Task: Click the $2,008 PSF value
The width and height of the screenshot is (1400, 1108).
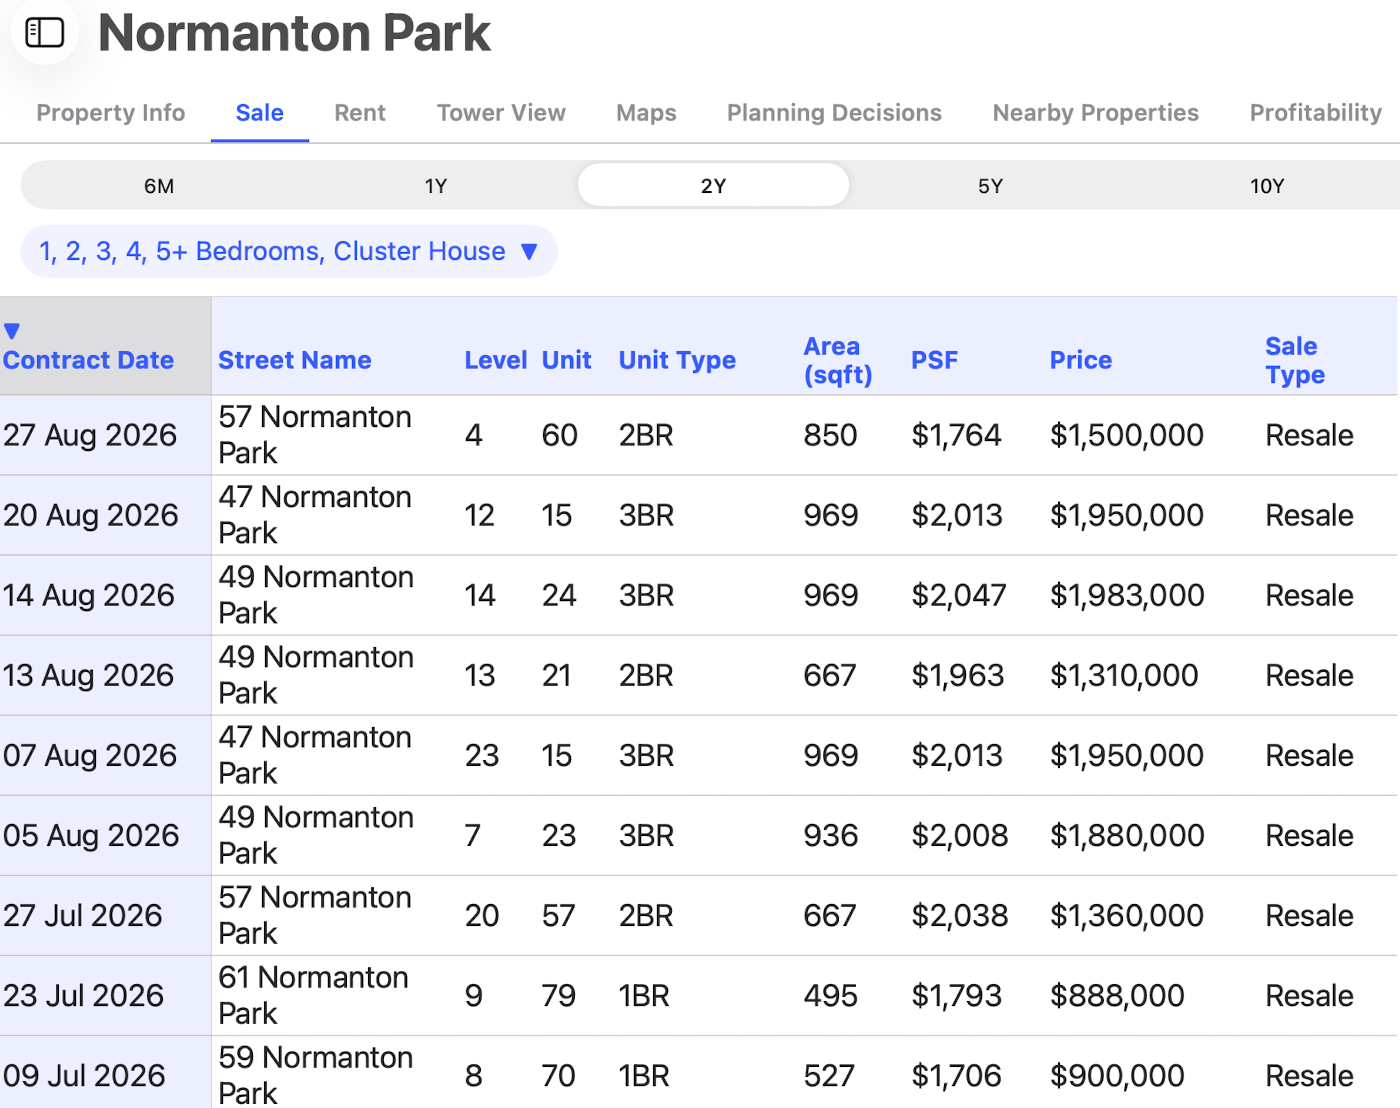Action: coord(959,835)
